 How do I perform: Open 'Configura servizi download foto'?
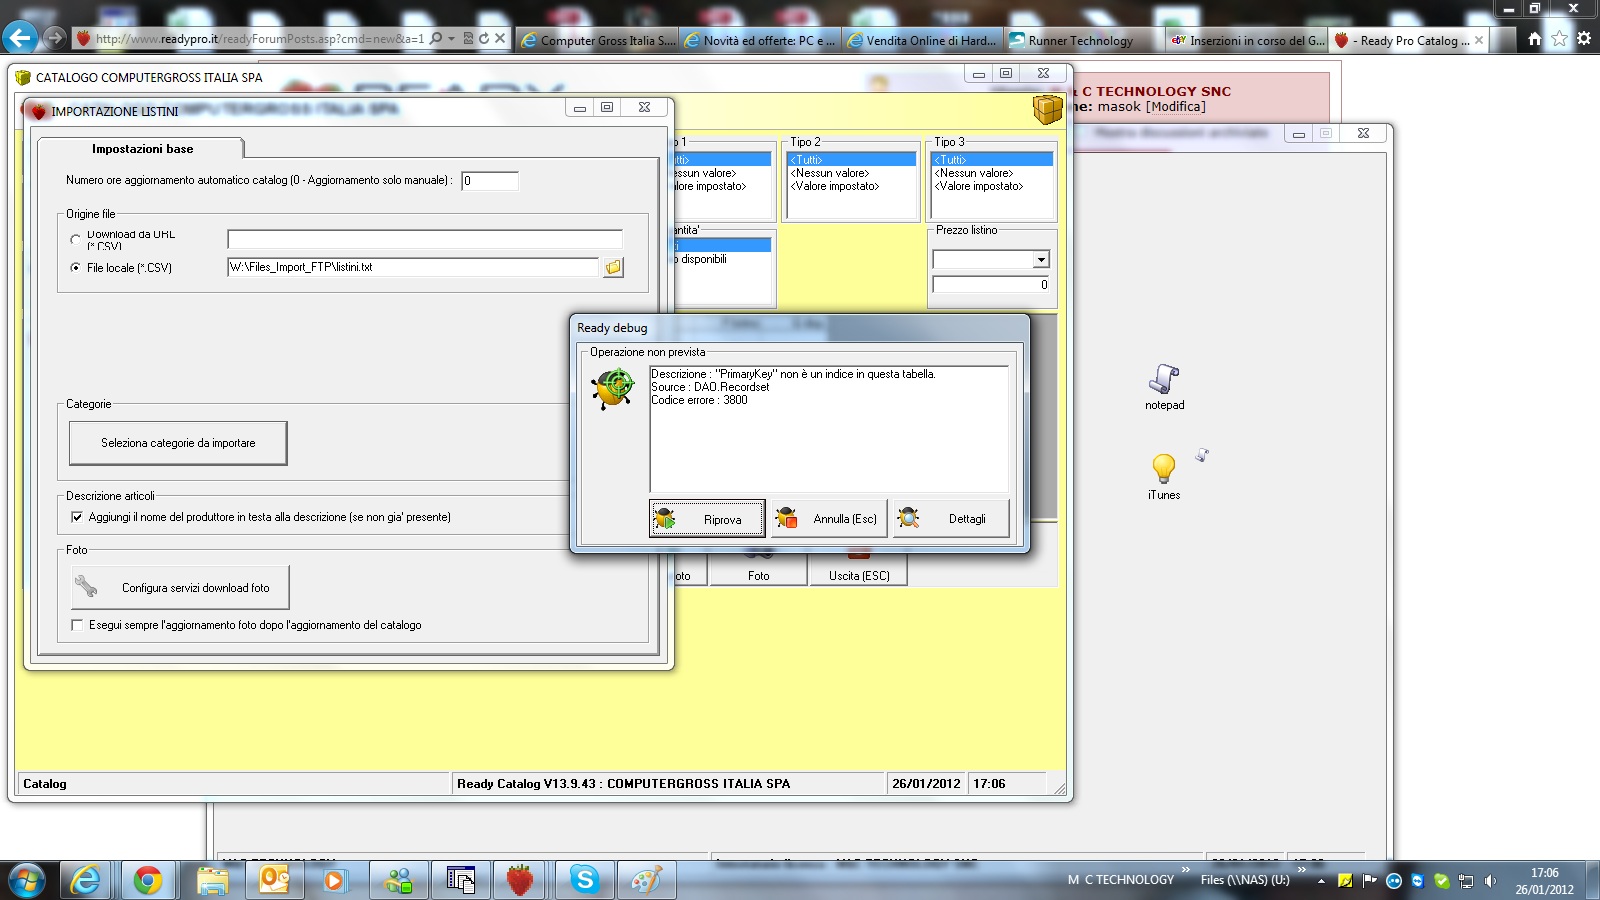pyautogui.click(x=180, y=588)
